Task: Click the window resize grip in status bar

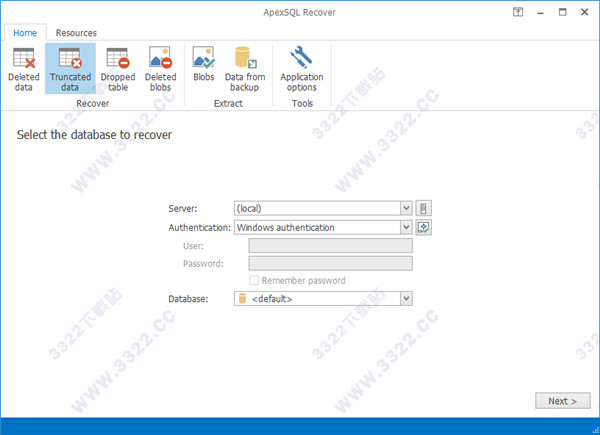Action: [596, 431]
